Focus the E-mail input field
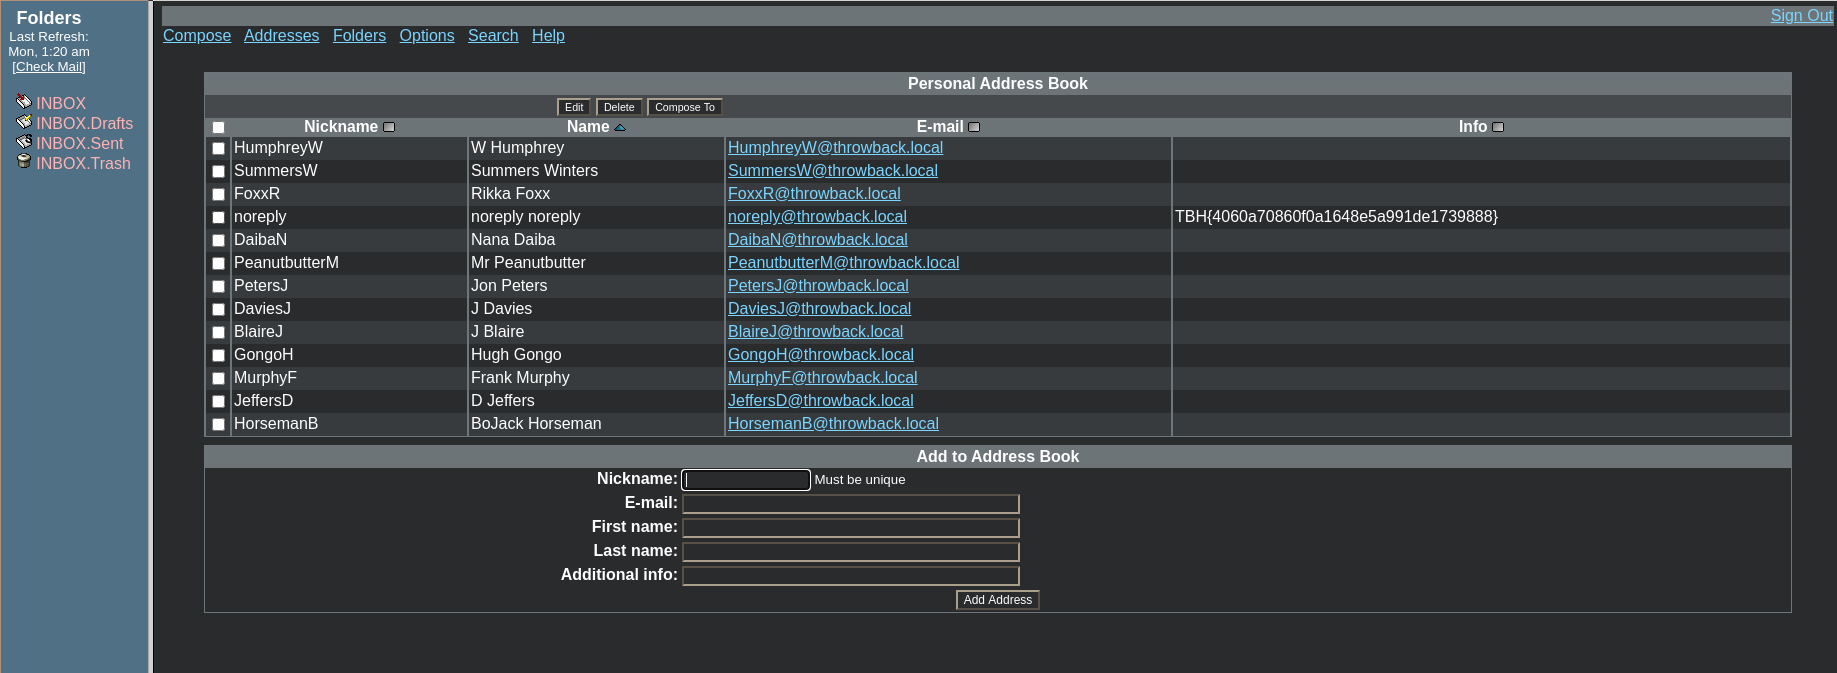The height and width of the screenshot is (673, 1837). (850, 504)
